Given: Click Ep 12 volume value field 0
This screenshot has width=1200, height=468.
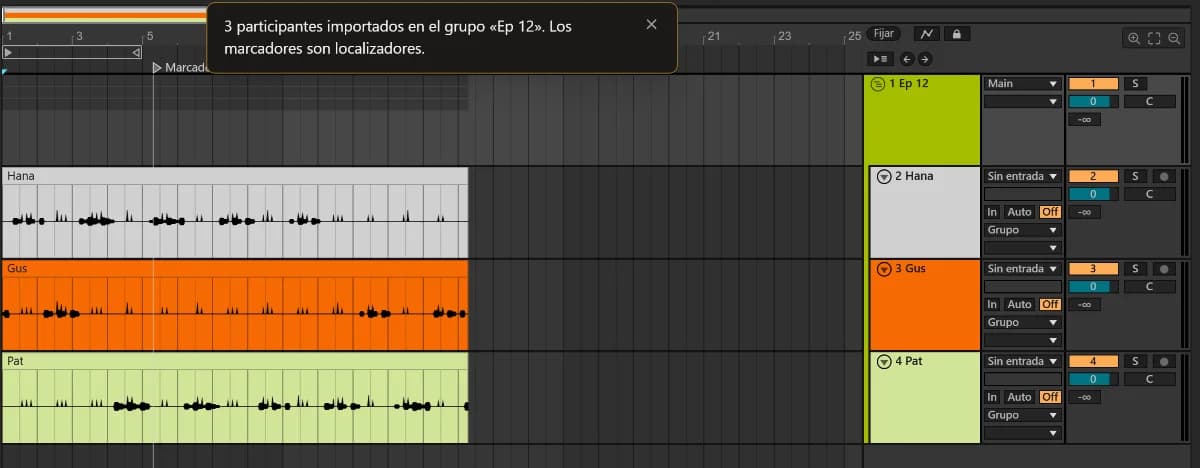Looking at the screenshot, I should pyautogui.click(x=1093, y=101).
